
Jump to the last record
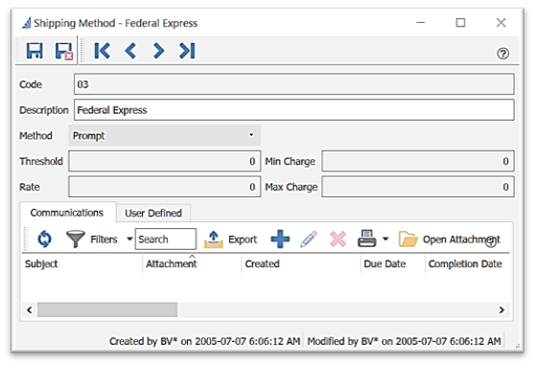click(187, 50)
